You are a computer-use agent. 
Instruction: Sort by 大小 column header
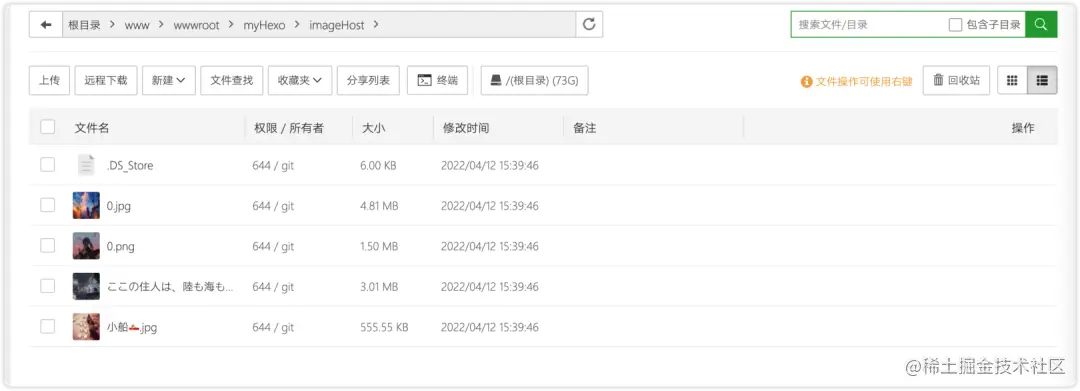373,128
